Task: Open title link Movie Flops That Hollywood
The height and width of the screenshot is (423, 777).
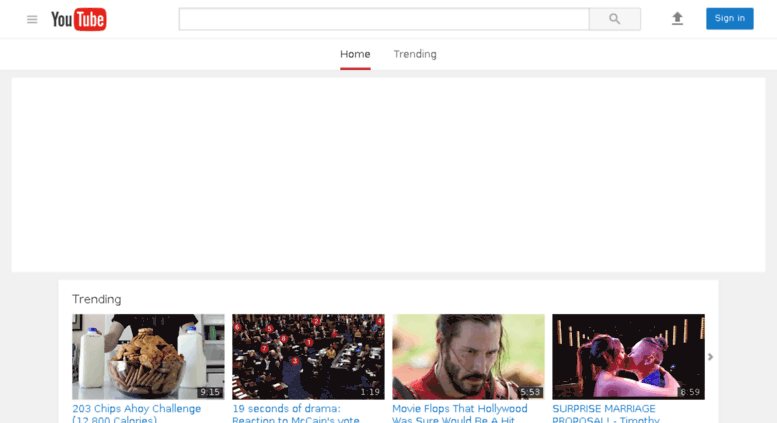Action: 460,413
